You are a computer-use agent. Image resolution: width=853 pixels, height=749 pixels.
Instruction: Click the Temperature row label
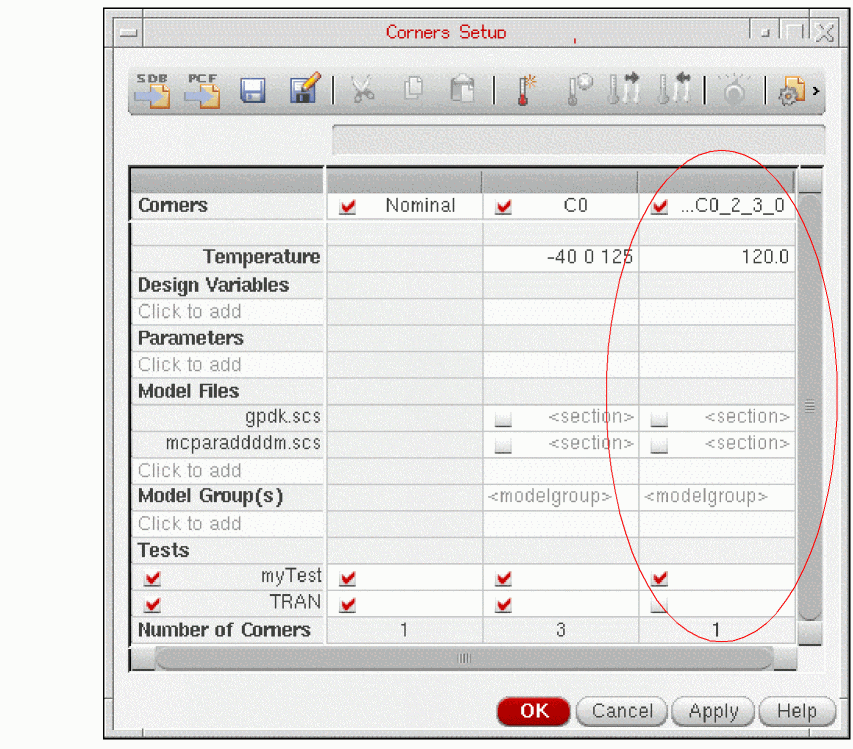point(261,257)
